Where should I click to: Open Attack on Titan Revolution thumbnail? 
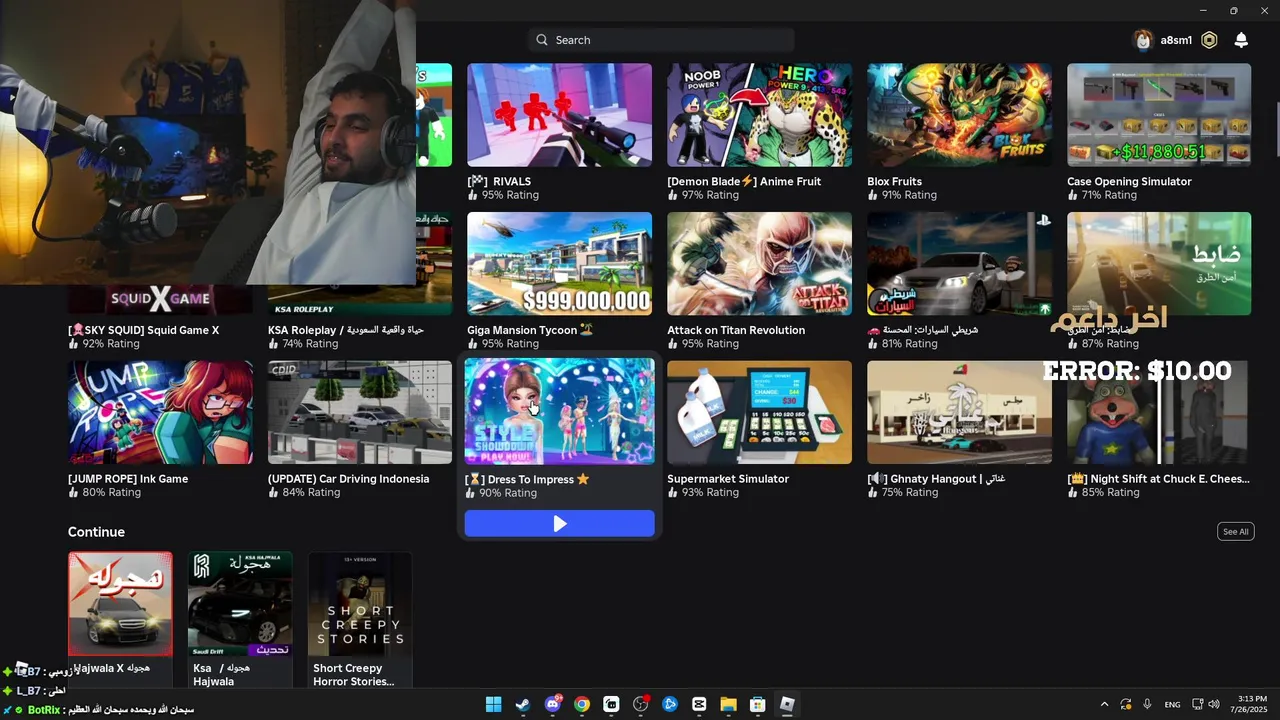tap(759, 264)
